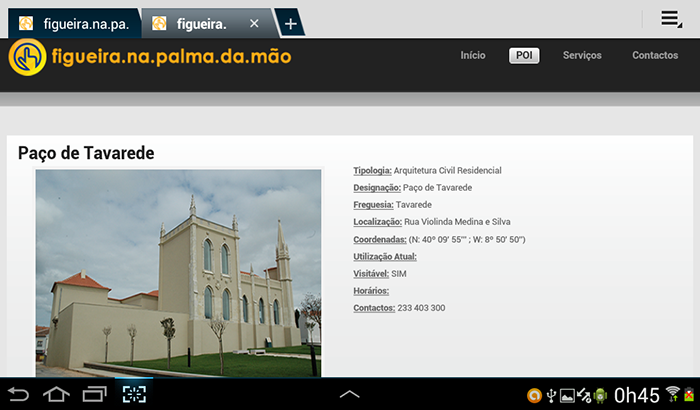Click the site title figueira.na.palma.da.mão
Image resolution: width=700 pixels, height=410 pixels.
170,56
